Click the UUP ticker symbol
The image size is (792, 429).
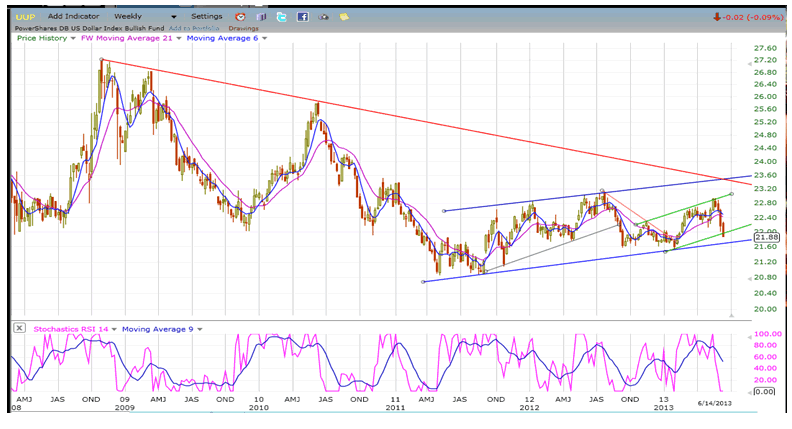pyautogui.click(x=25, y=17)
